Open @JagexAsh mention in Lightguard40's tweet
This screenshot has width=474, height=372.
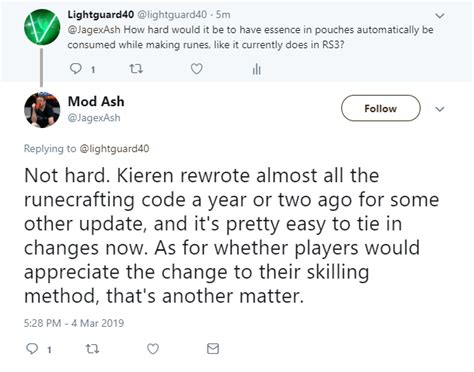coord(94,30)
